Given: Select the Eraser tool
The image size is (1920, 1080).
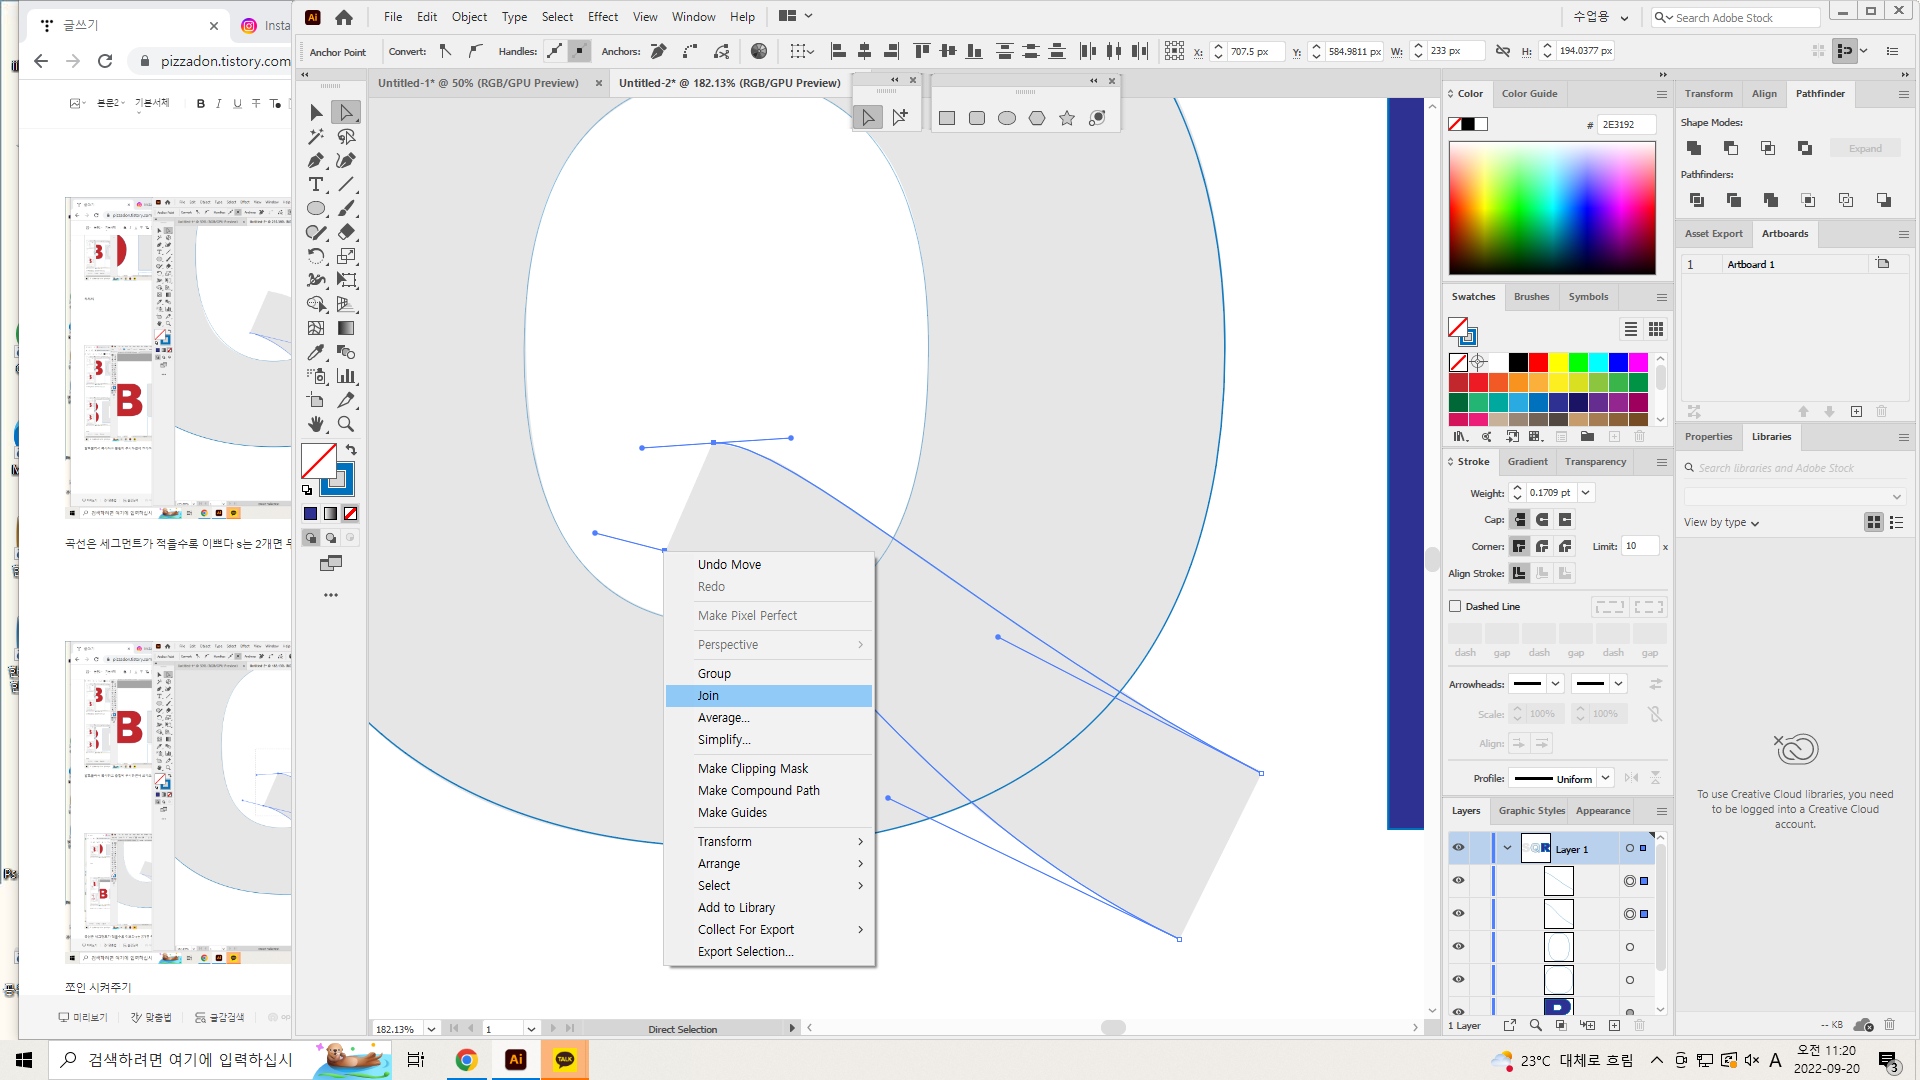Looking at the screenshot, I should pos(346,233).
